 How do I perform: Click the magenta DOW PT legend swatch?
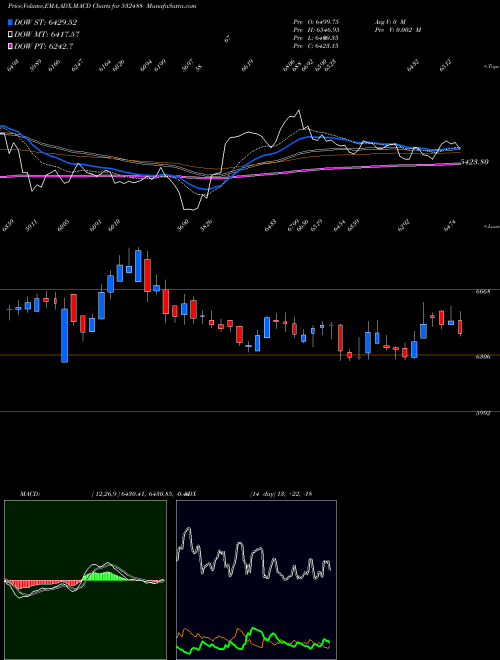coord(10,46)
